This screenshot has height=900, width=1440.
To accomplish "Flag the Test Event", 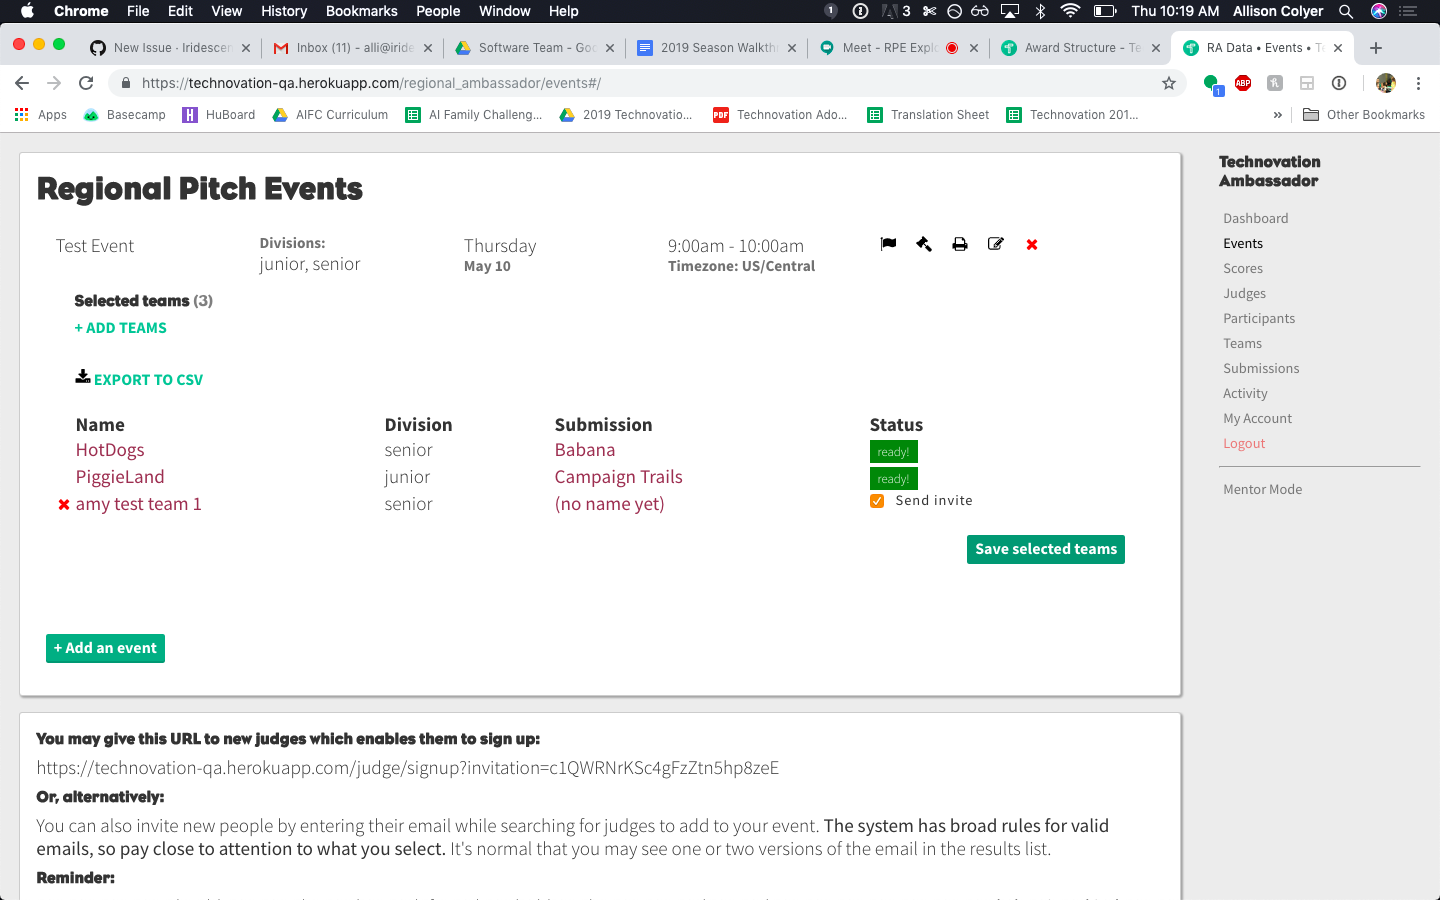I will [x=888, y=243].
